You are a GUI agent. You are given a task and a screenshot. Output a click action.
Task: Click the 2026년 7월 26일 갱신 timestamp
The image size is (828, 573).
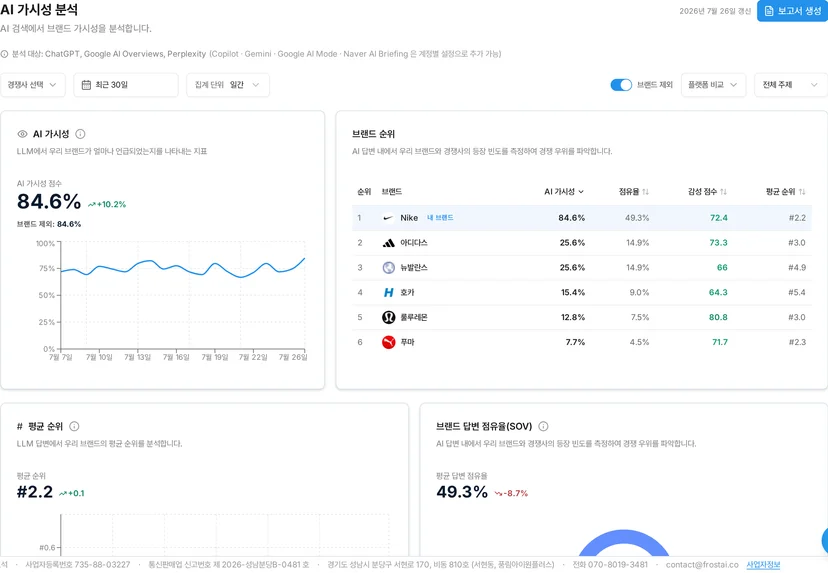pyautogui.click(x=715, y=11)
